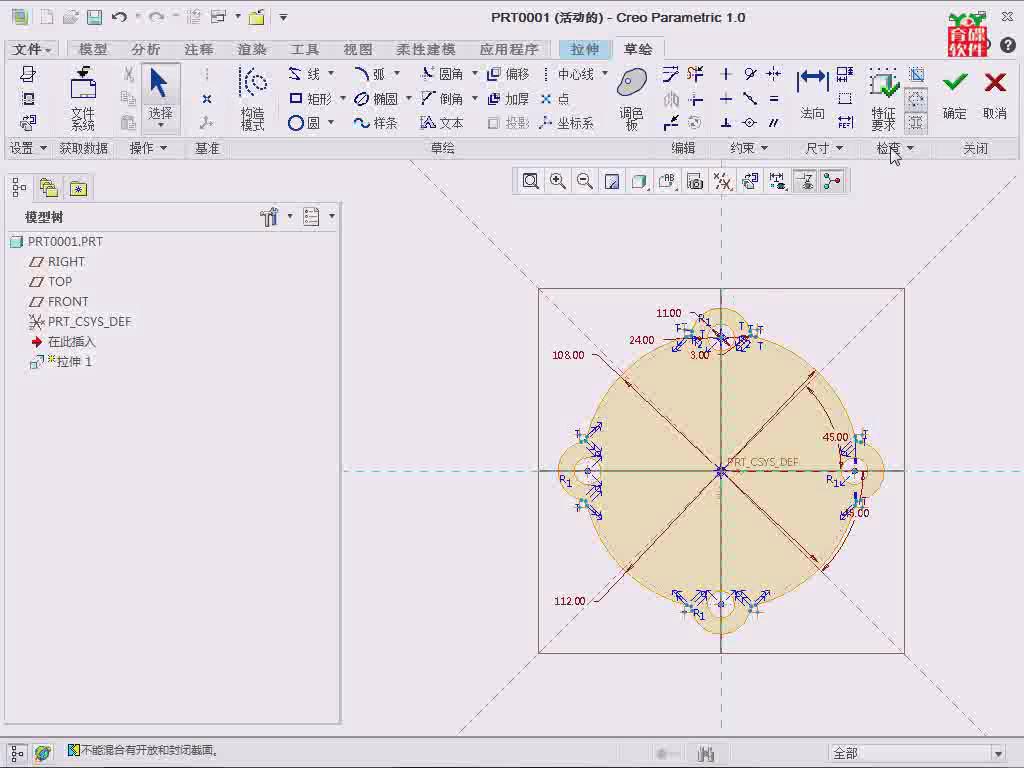
Task: Apply the Equal constraint icon
Action: point(774,99)
